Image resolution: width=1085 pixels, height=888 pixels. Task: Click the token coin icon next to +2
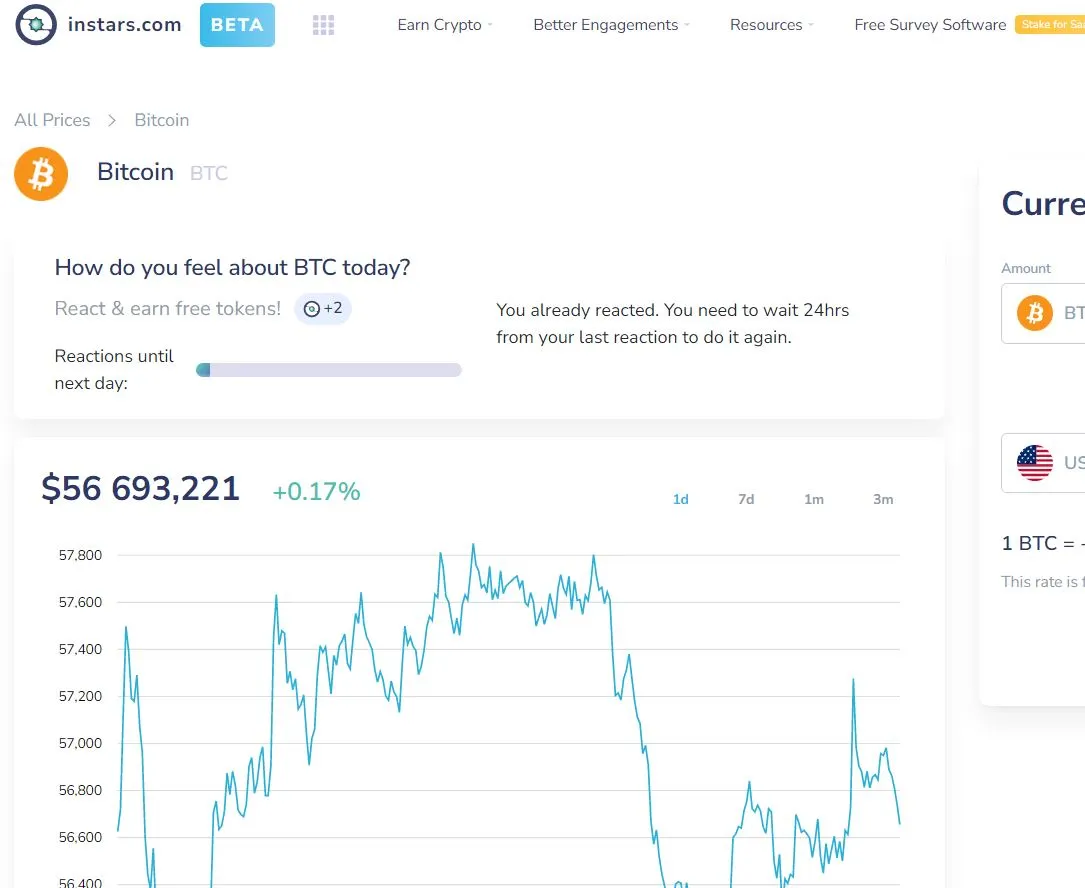click(x=312, y=309)
